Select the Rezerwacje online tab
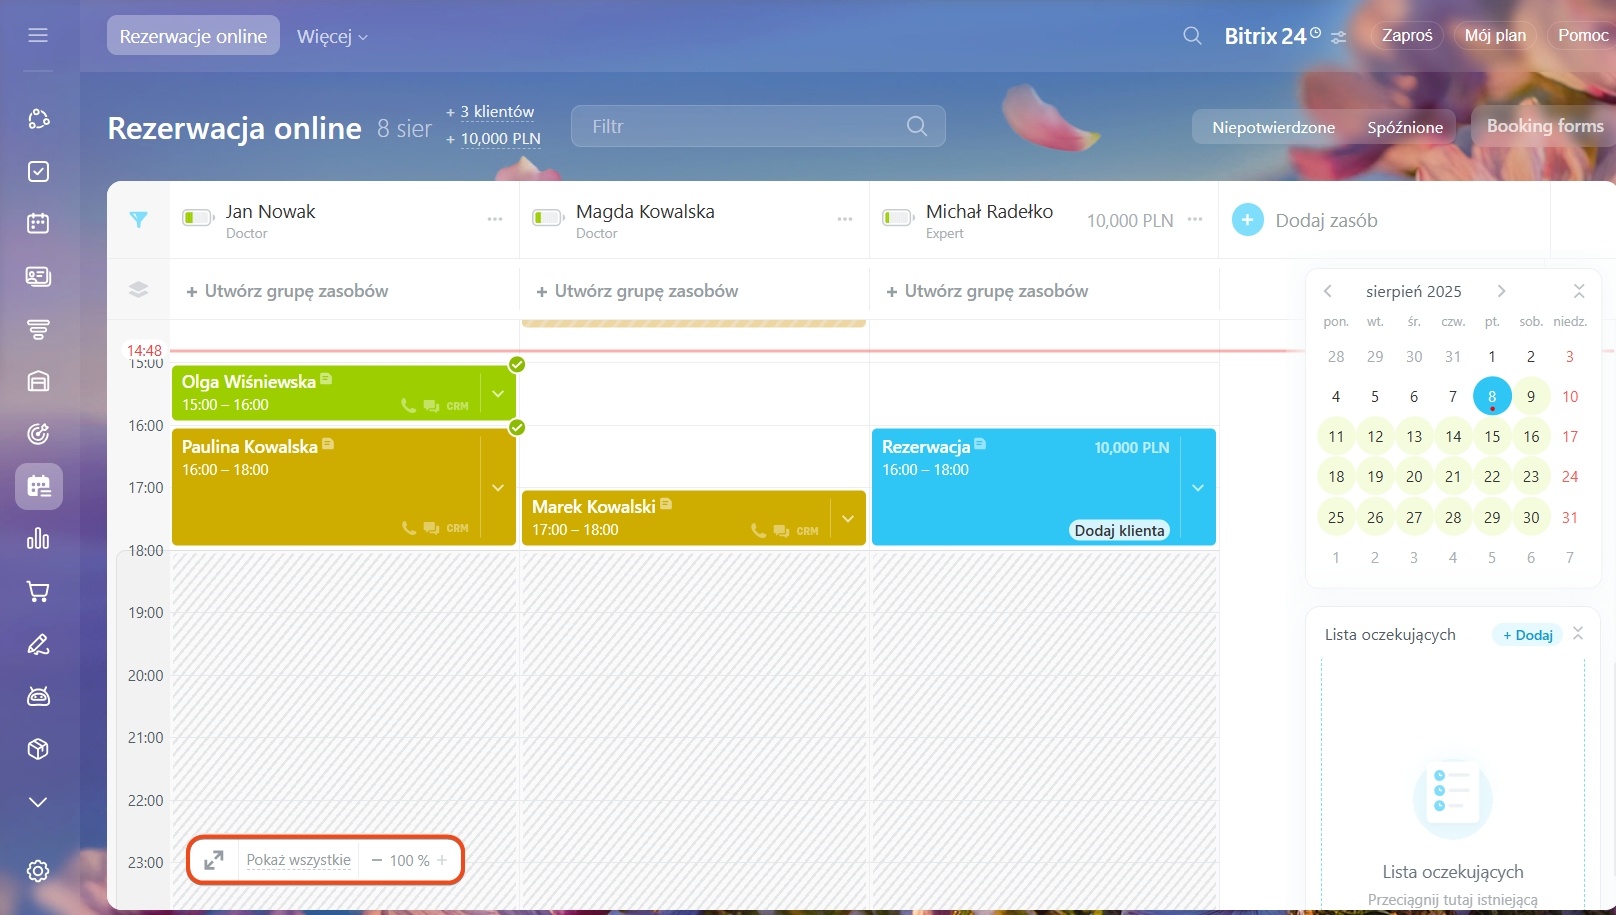1616x915 pixels. click(193, 36)
